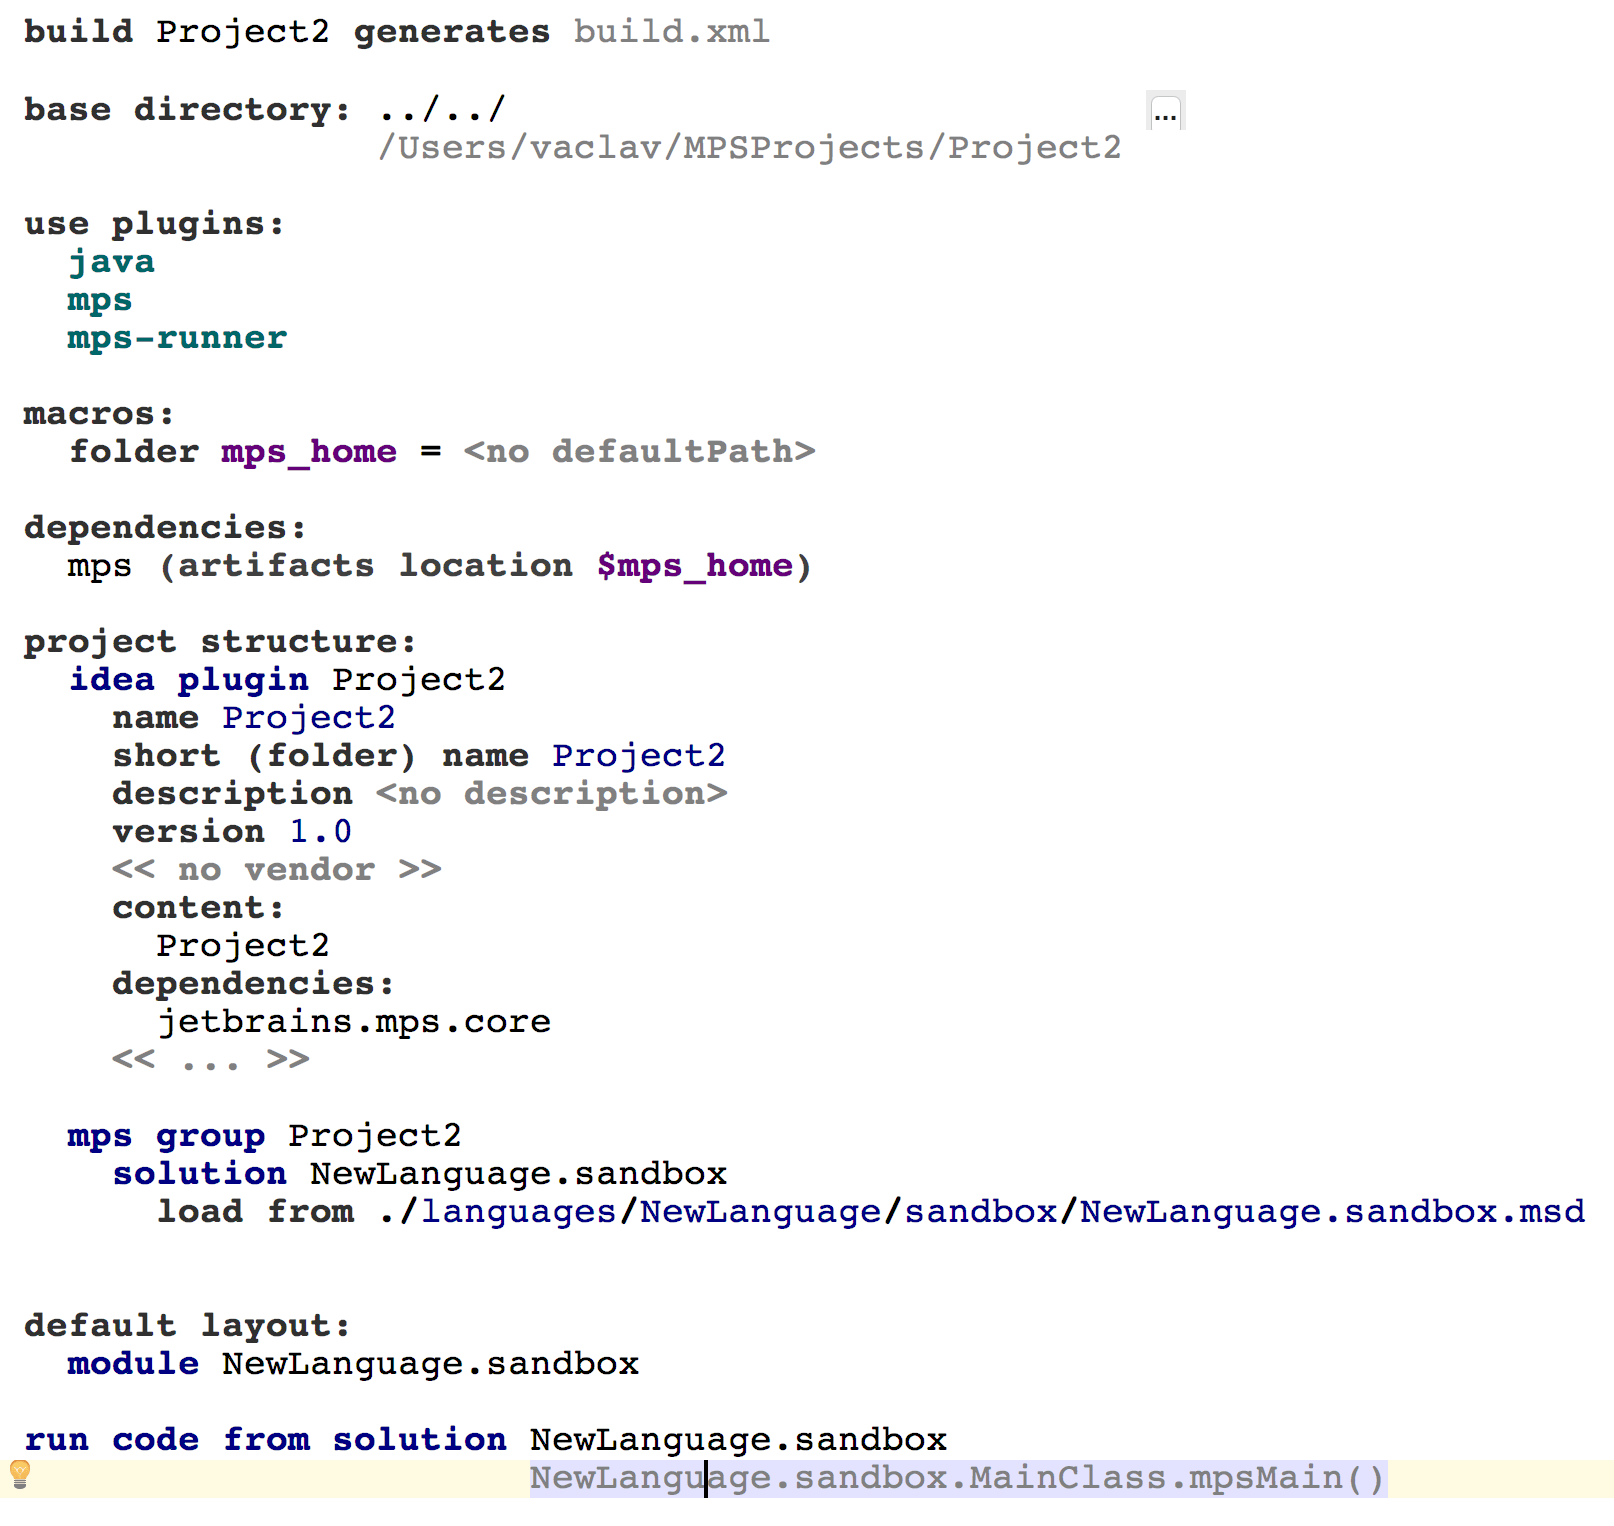Click the highlighted MainClass.mpsMain() reference
Image resolution: width=1614 pixels, height=1526 pixels.
click(x=1176, y=1478)
